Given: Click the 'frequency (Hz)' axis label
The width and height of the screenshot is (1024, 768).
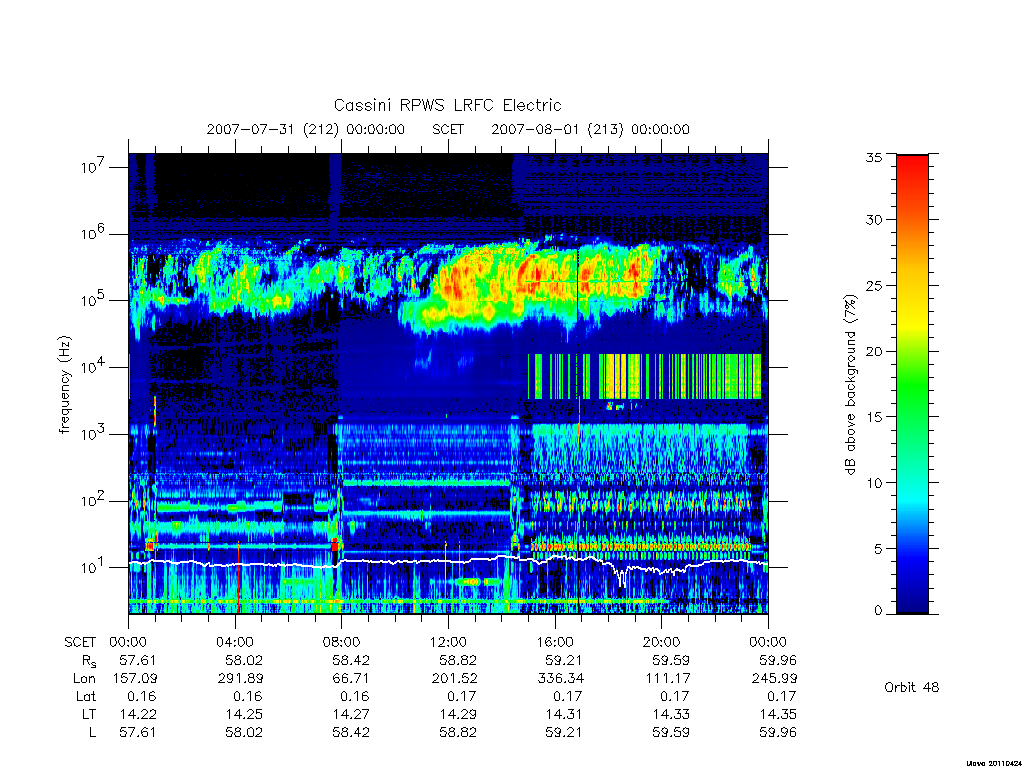Looking at the screenshot, I should pos(64,385).
